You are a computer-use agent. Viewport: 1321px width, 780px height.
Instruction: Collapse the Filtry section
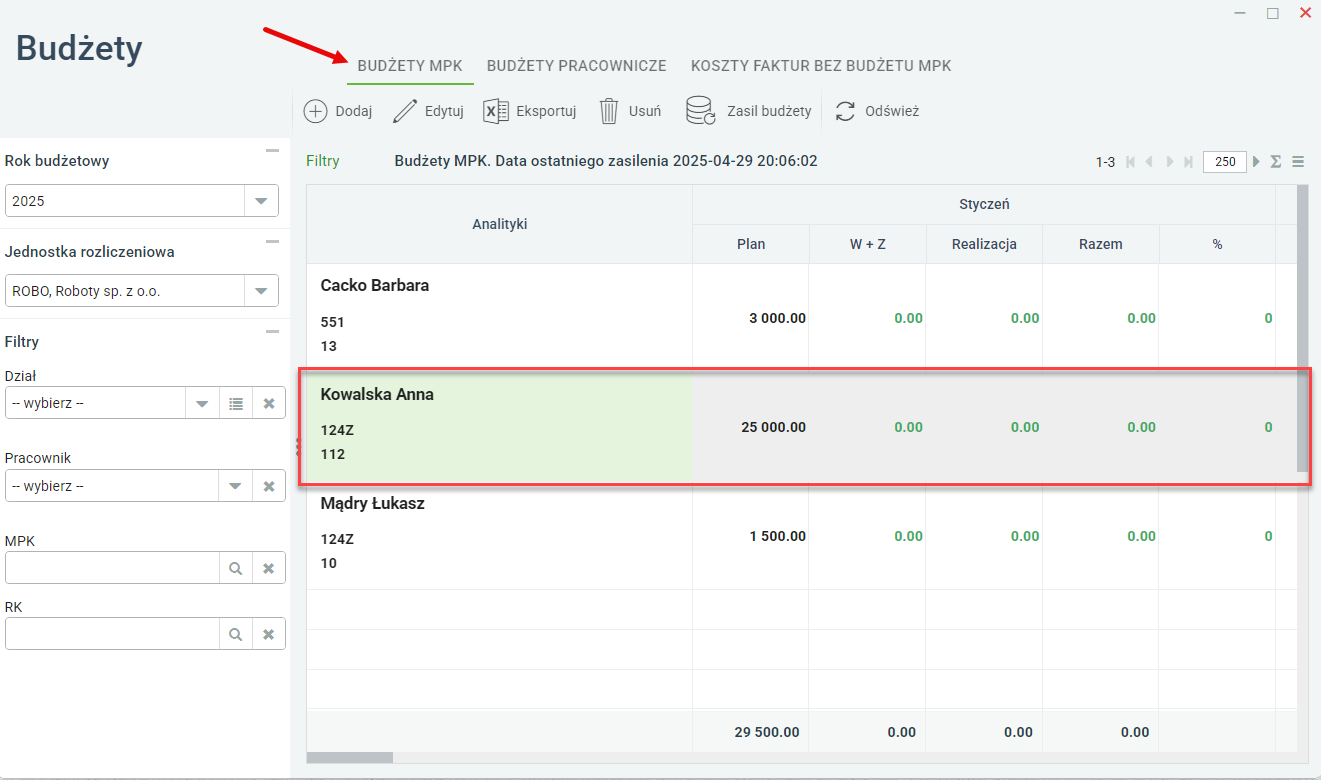[272, 331]
